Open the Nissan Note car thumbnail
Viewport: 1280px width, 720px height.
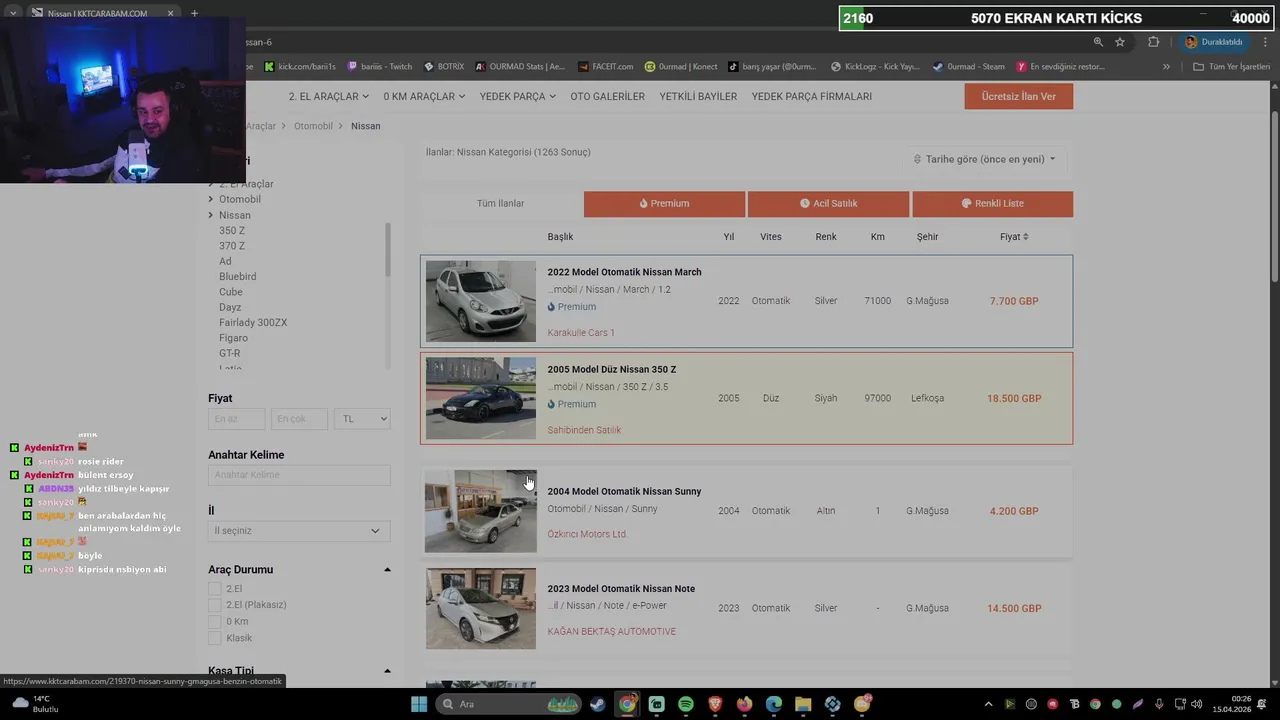[x=480, y=608]
